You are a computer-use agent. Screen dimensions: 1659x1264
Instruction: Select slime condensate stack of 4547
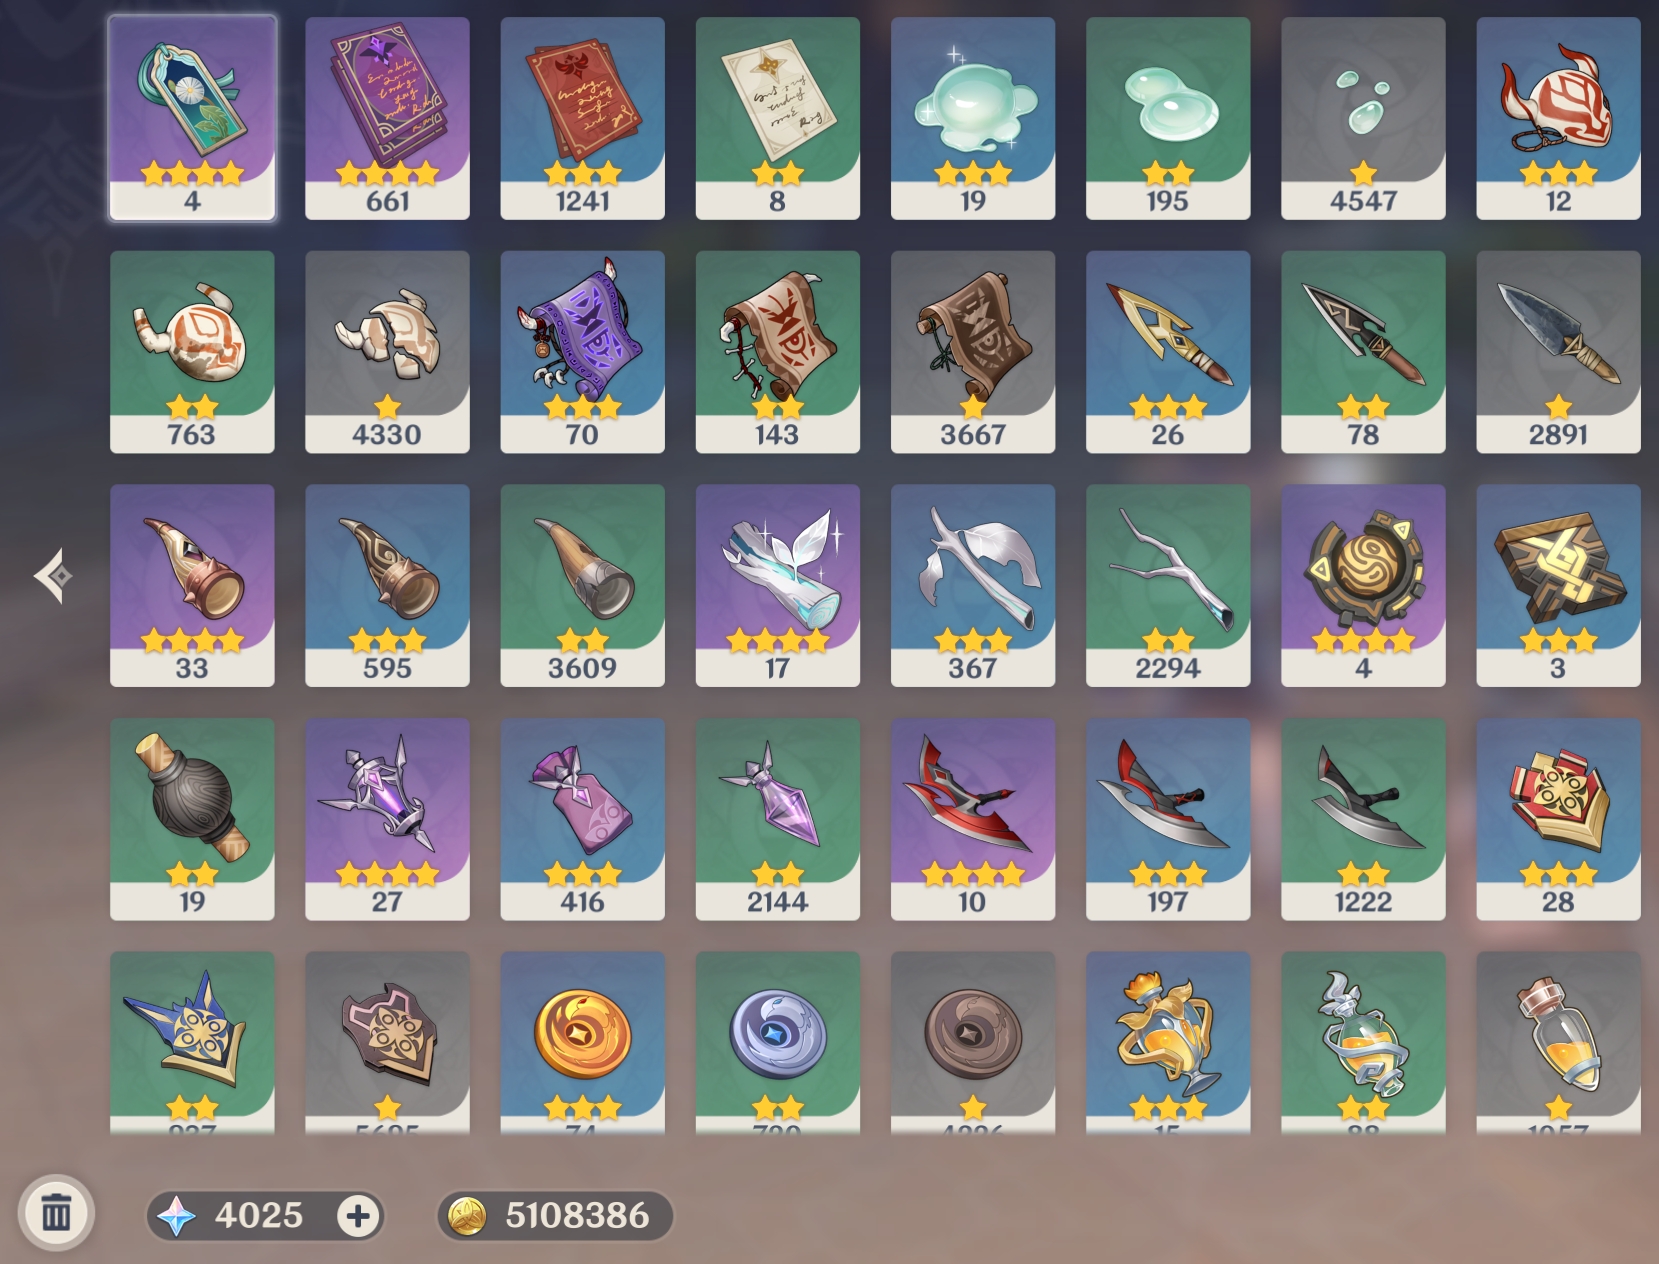[x=1363, y=118]
